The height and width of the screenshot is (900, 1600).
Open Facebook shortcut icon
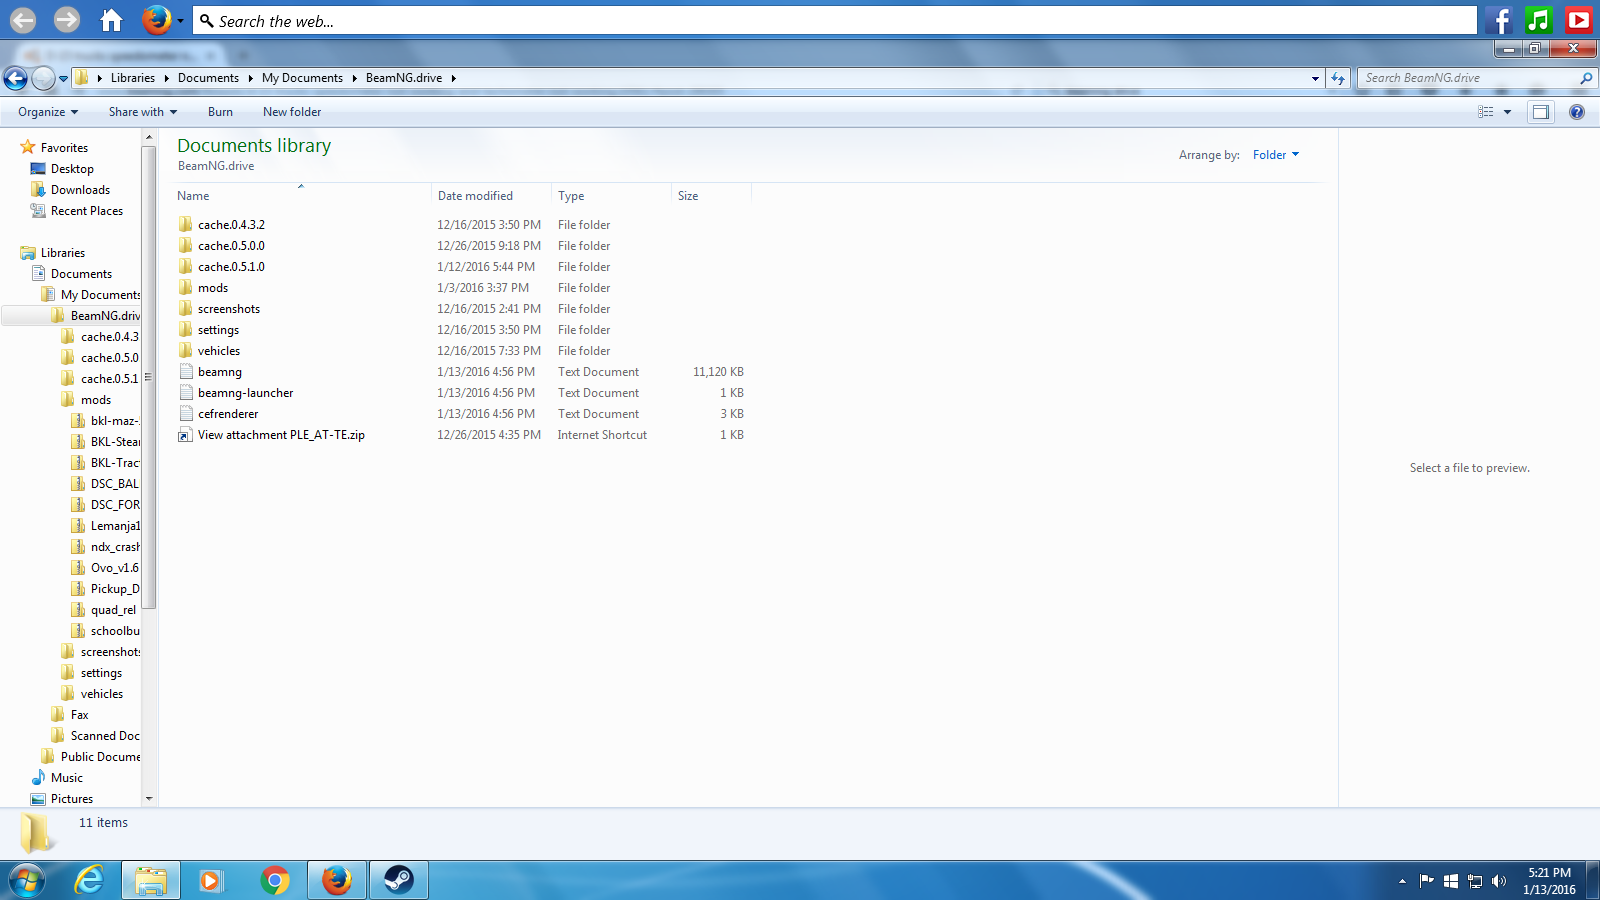(x=1498, y=20)
